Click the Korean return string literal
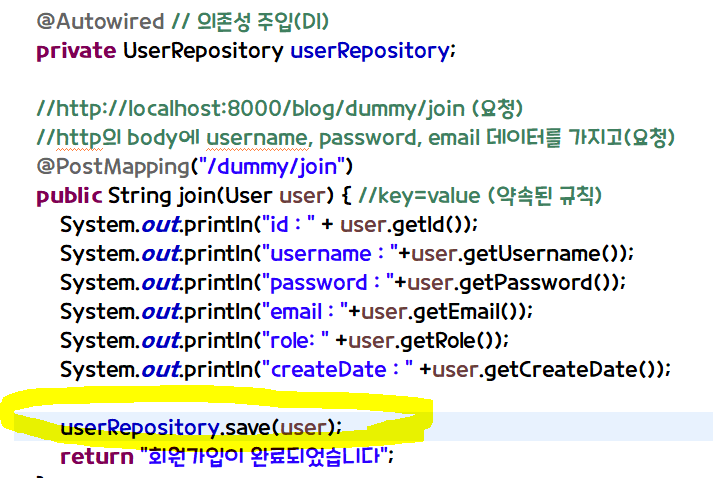 click(x=265, y=456)
